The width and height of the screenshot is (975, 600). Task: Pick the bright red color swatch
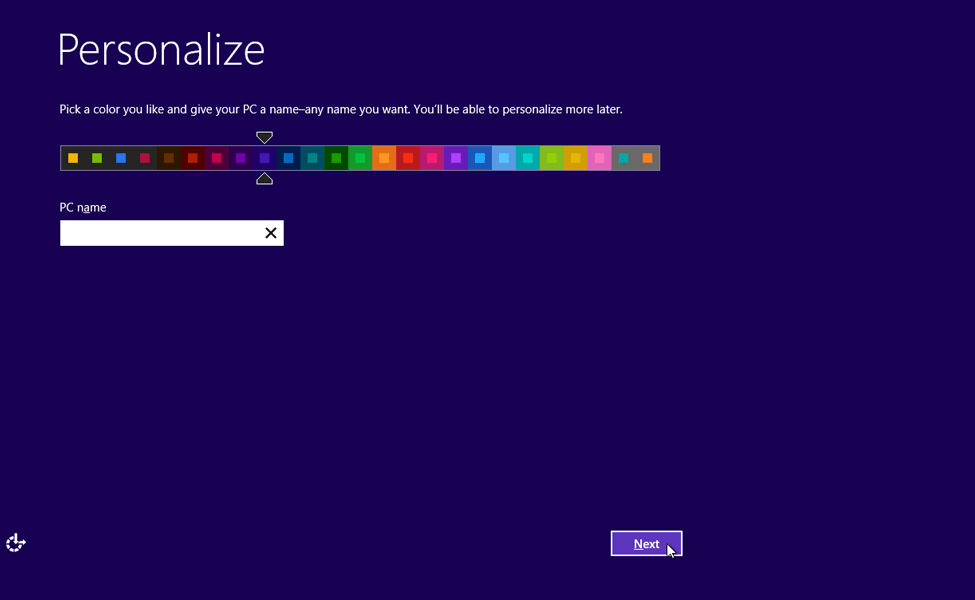[408, 158]
